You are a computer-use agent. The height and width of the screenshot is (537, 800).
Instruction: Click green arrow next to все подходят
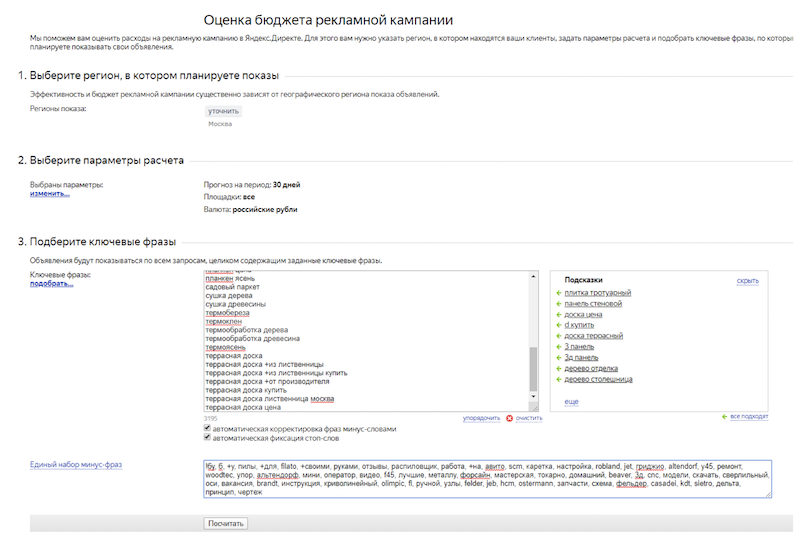(724, 417)
